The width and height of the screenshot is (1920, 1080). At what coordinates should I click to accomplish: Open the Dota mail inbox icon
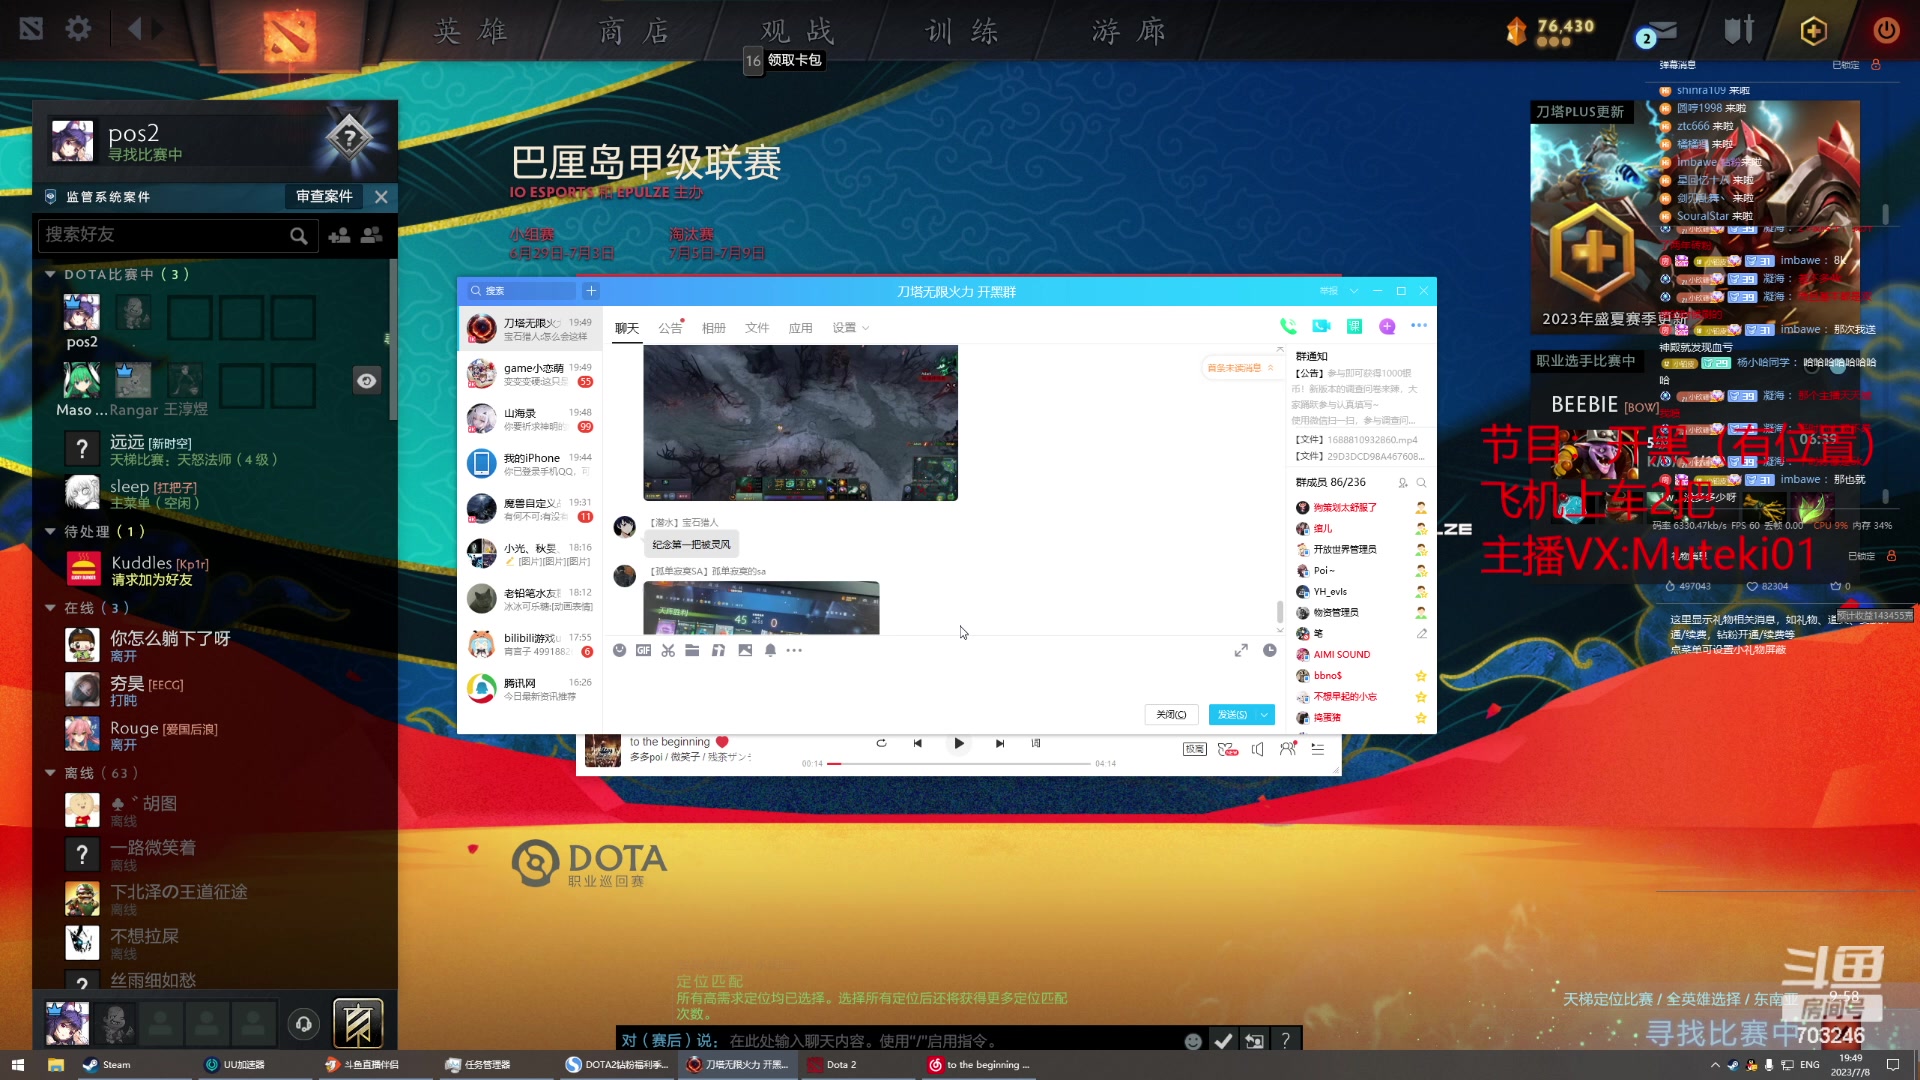1661,32
